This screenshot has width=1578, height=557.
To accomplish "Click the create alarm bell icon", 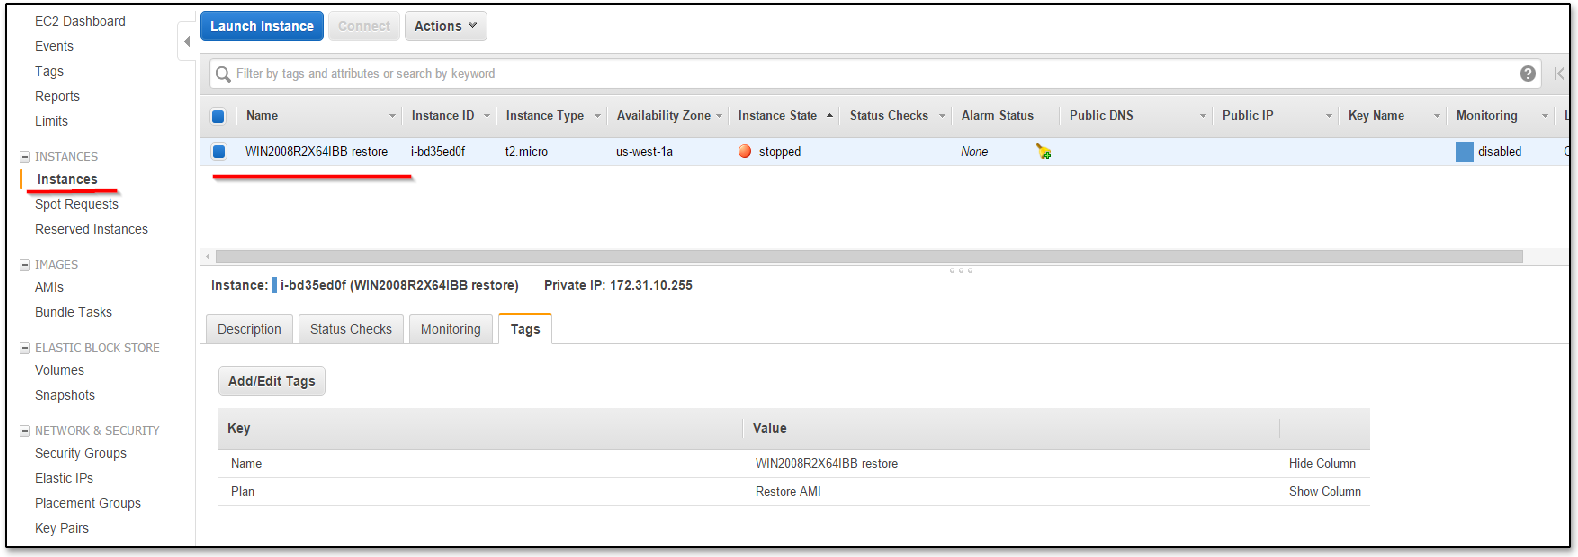I will [x=1043, y=152].
